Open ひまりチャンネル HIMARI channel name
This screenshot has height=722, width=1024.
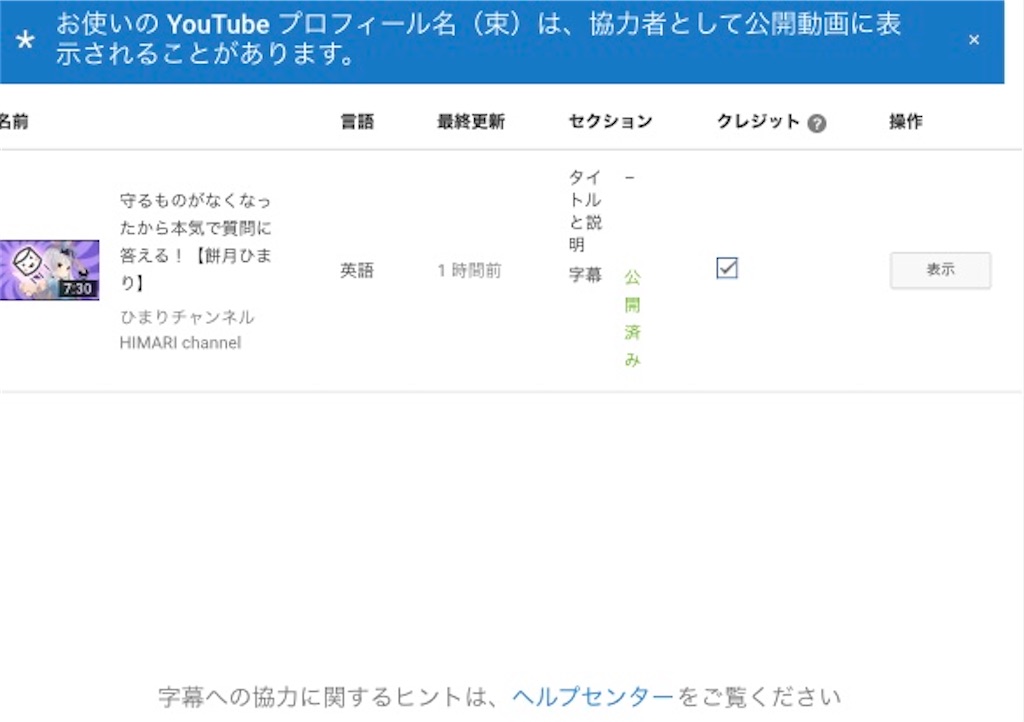187,330
